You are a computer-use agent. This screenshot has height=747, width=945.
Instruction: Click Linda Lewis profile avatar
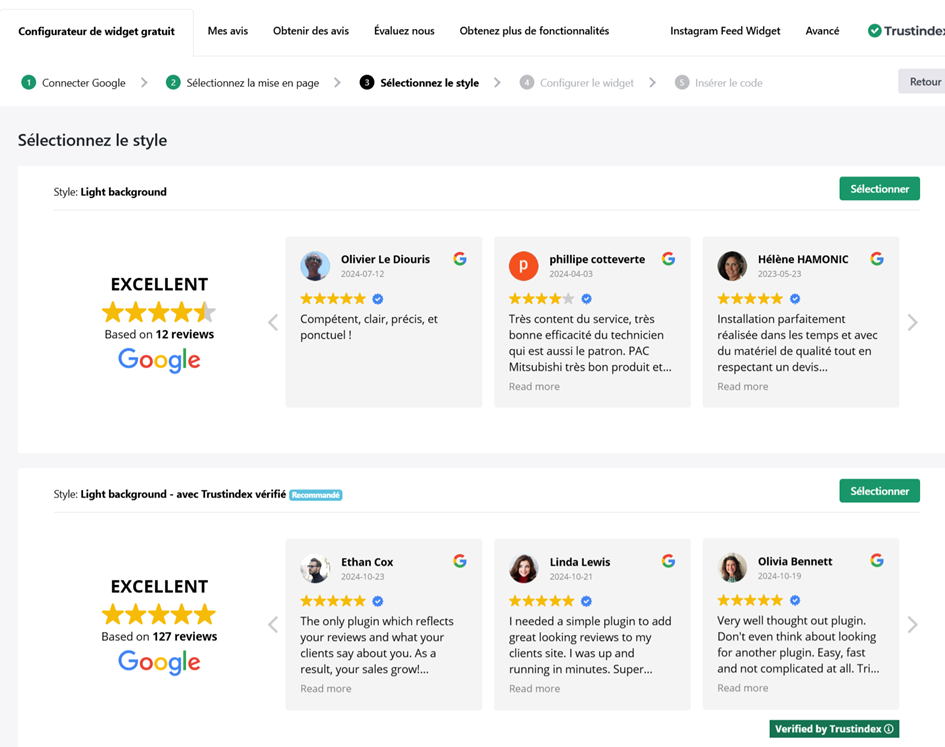click(x=524, y=569)
